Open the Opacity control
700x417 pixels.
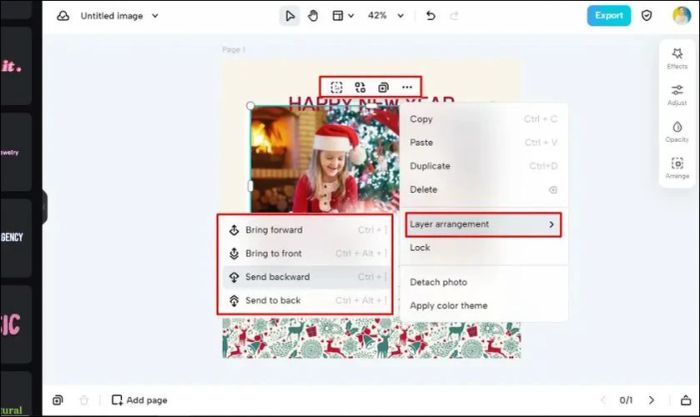pos(677,132)
